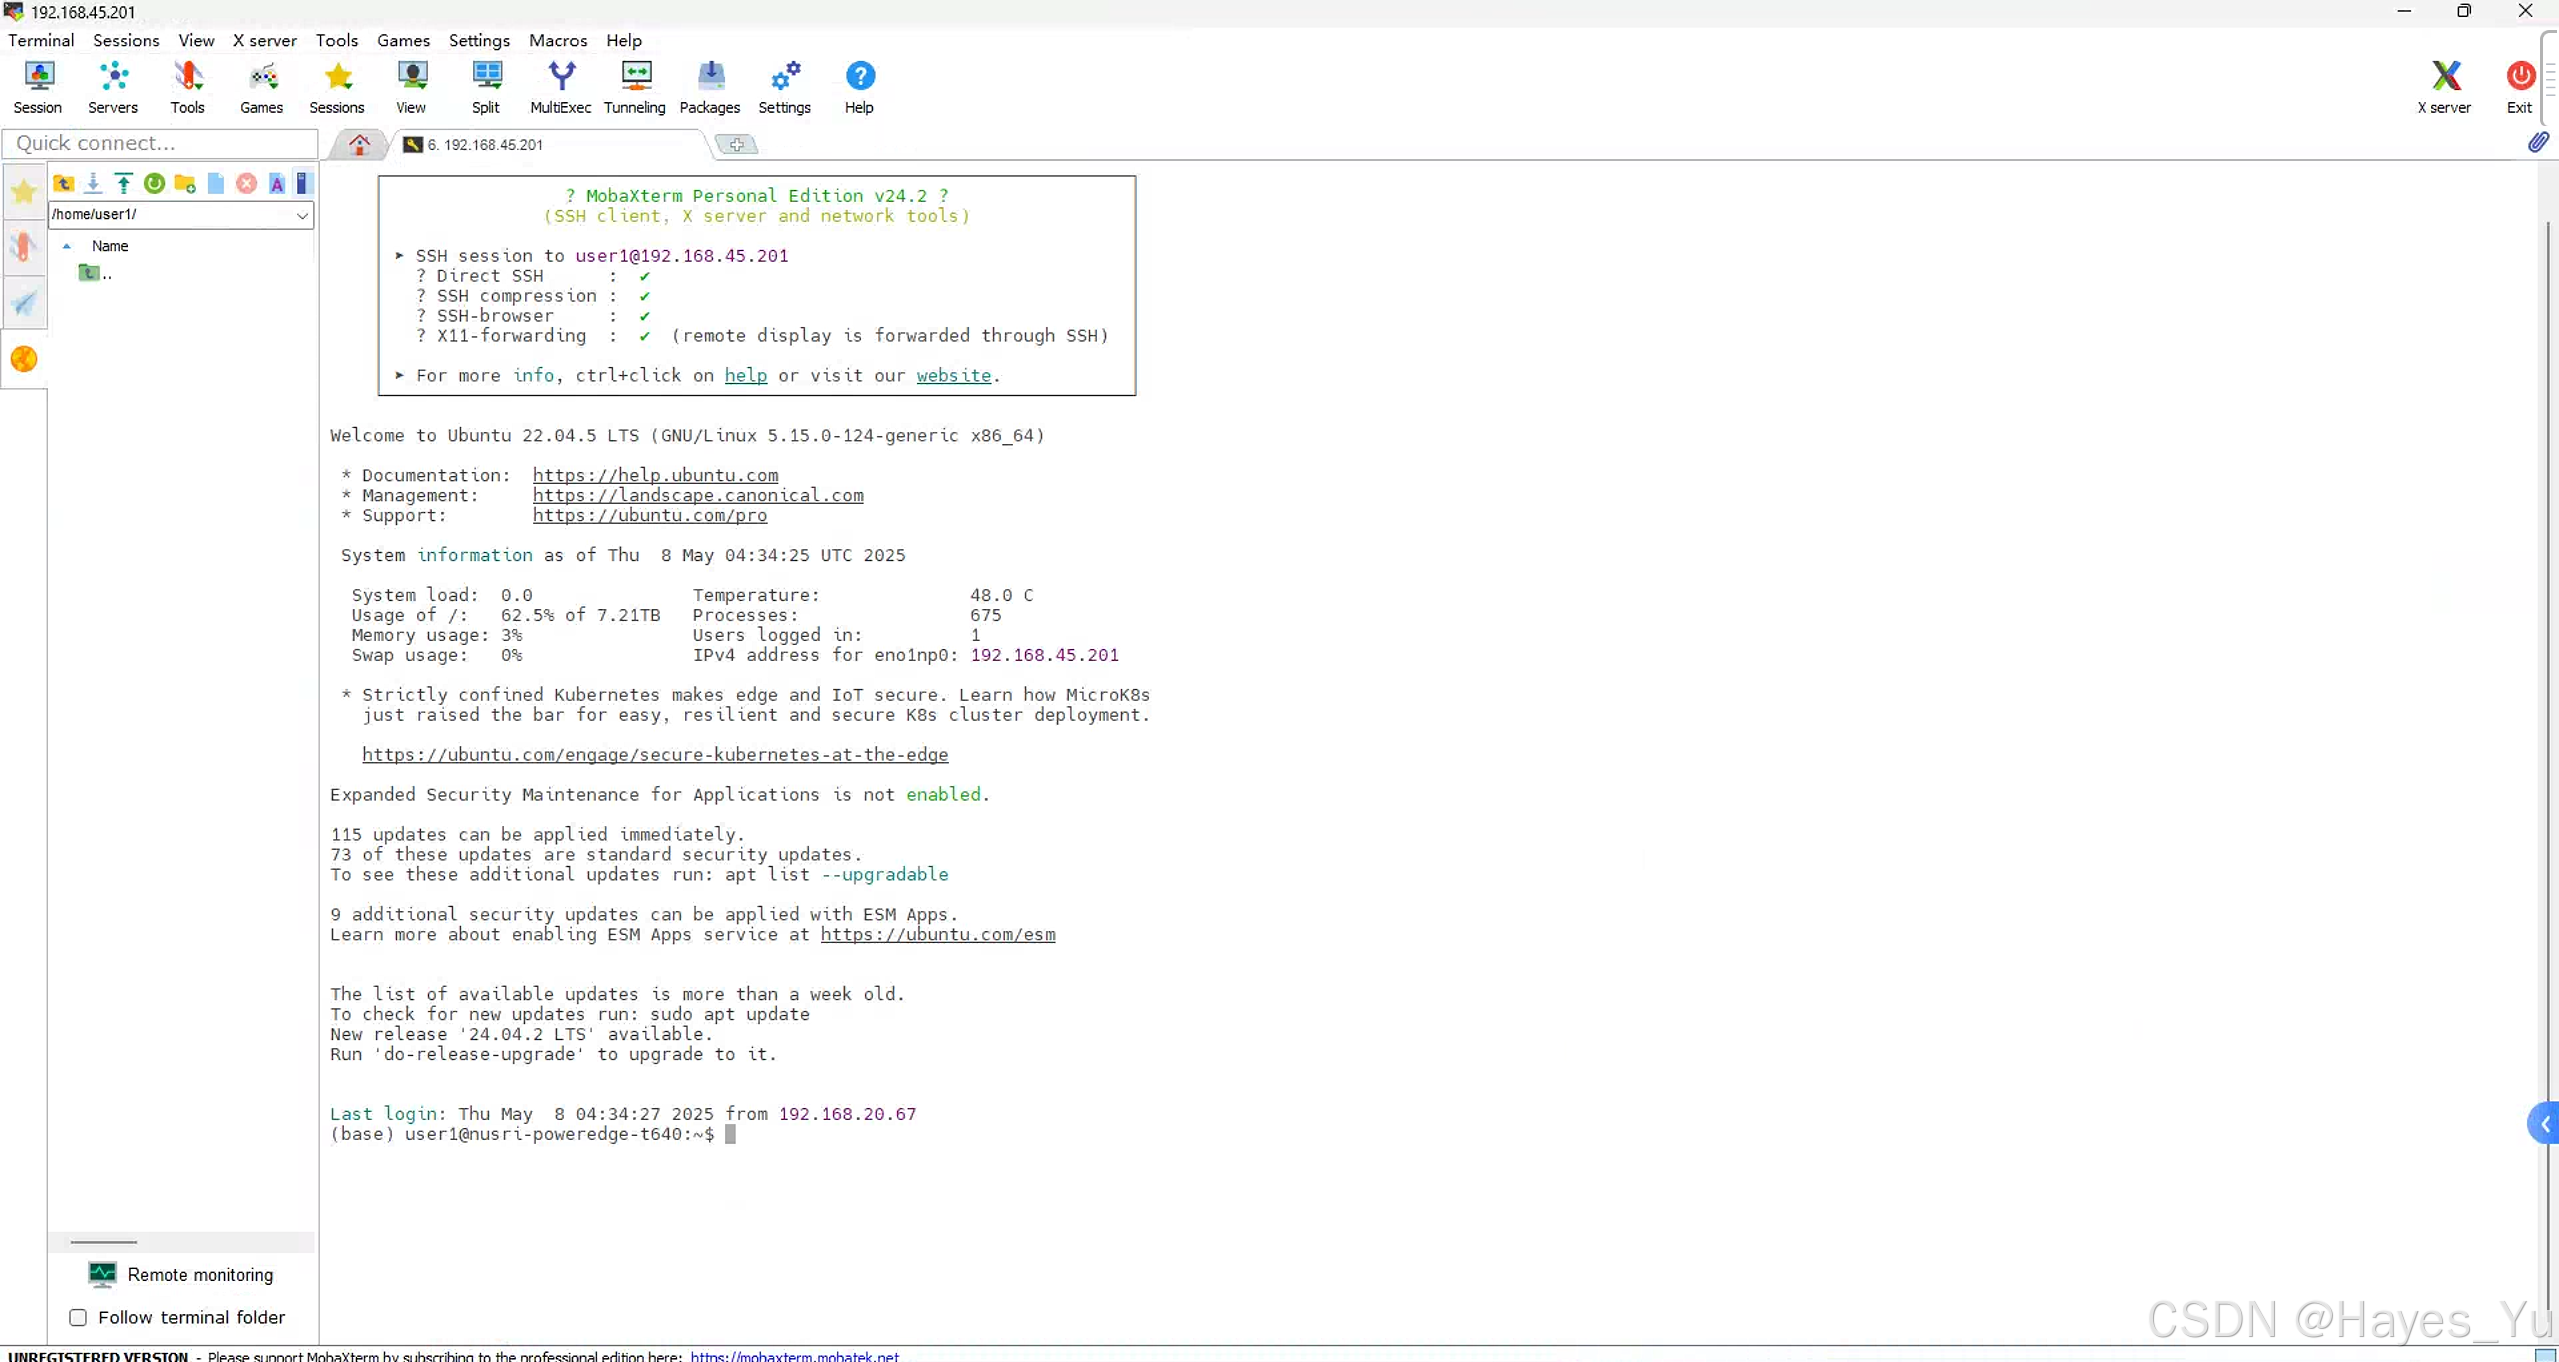Switch to the 192.168.45.201 session tab
The height and width of the screenshot is (1362, 2559).
[x=484, y=145]
